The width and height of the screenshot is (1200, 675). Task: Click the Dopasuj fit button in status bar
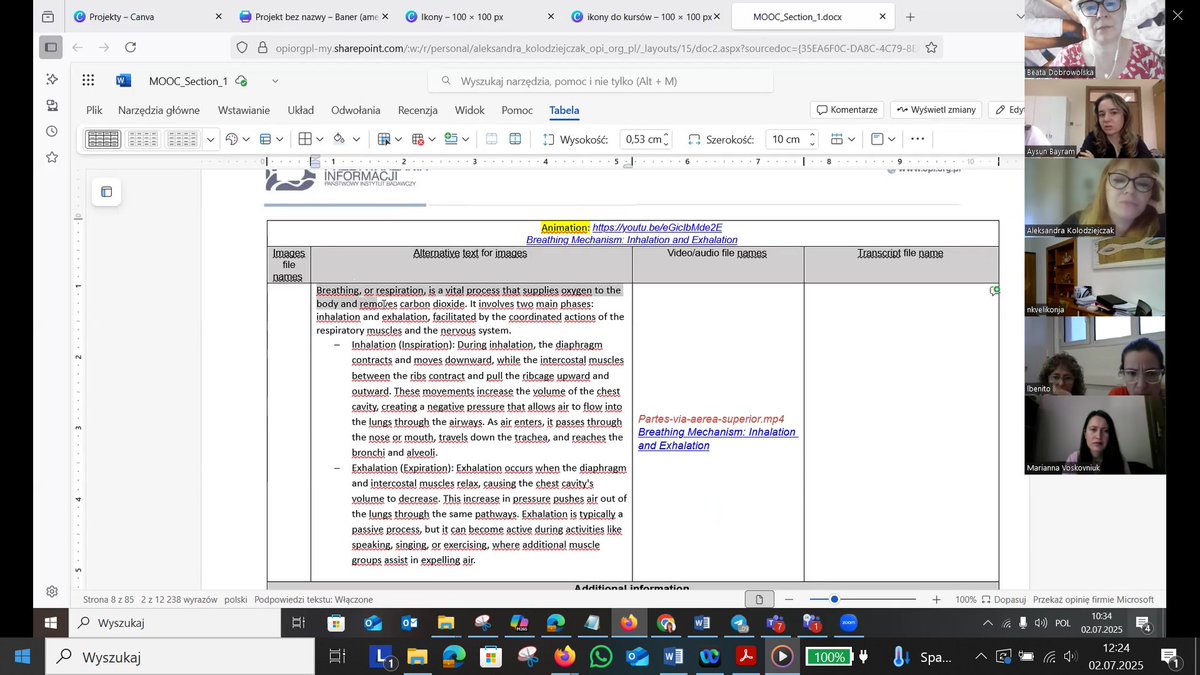[x=1004, y=600]
